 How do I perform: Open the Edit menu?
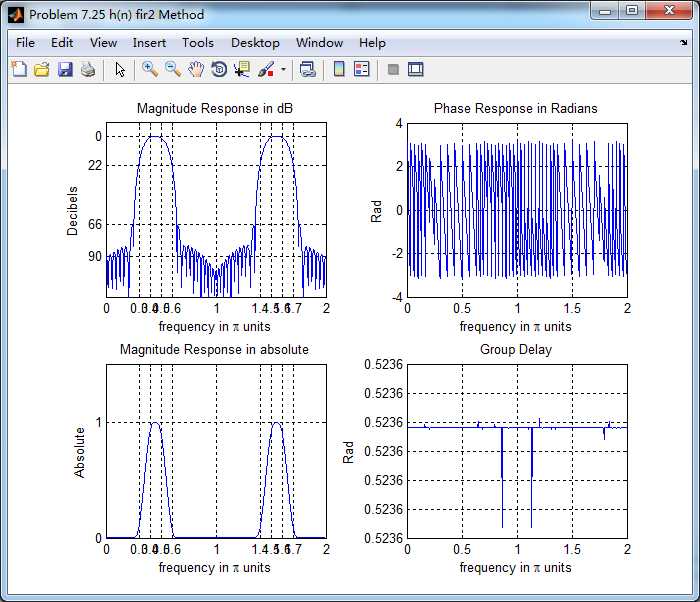[62, 43]
